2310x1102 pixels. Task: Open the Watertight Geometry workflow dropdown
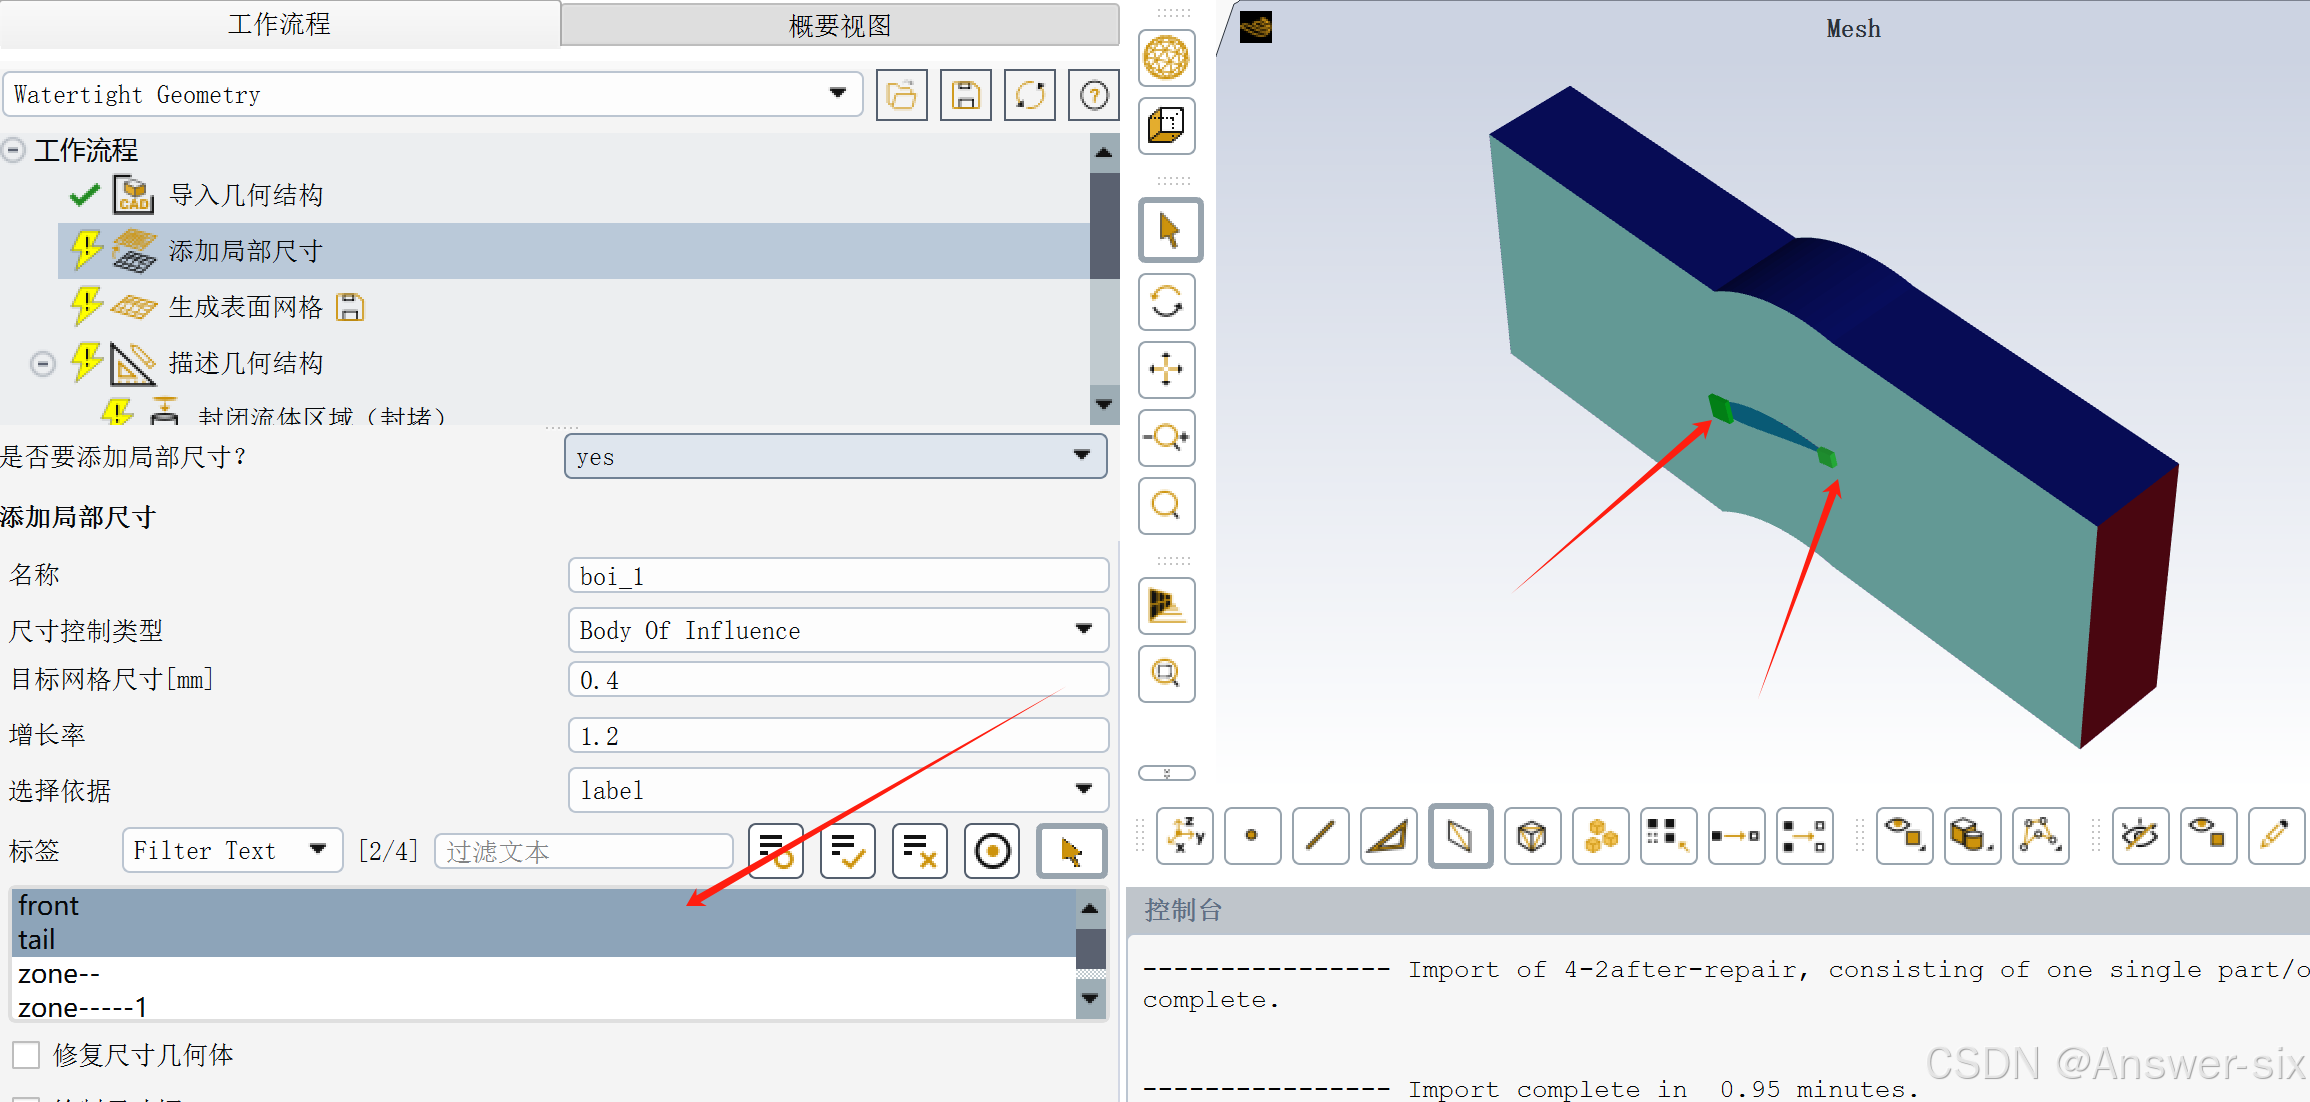836,94
